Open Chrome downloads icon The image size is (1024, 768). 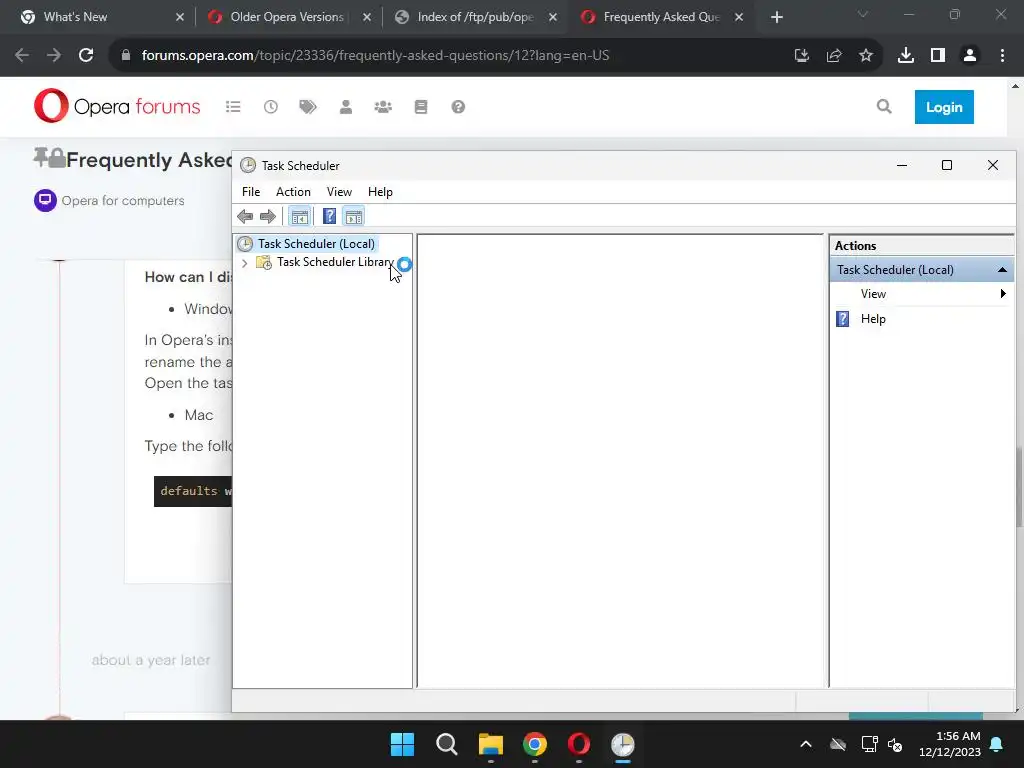click(x=906, y=56)
